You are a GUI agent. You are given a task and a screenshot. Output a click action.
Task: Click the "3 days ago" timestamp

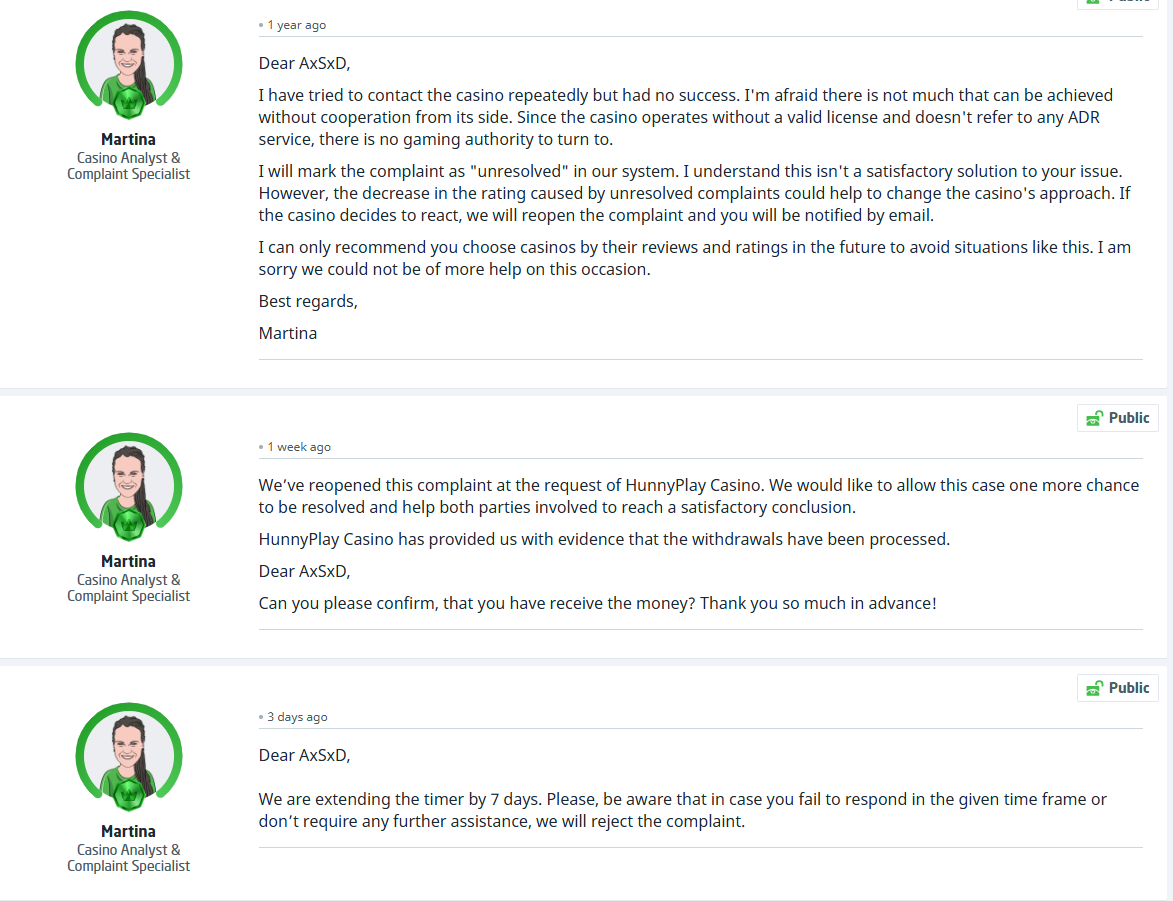(x=297, y=717)
